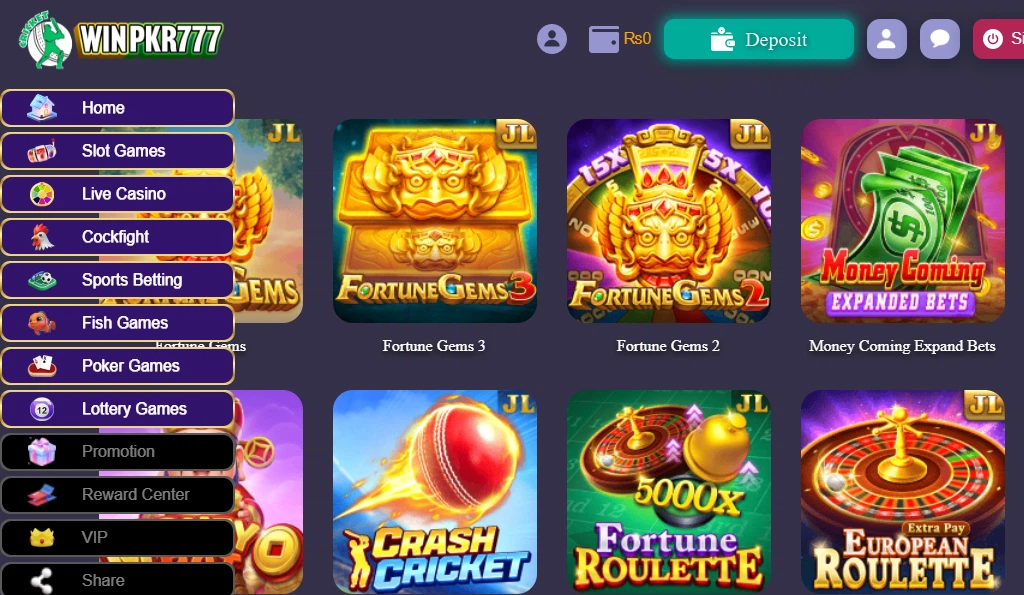
Task: Click the round profile avatar icon in the header
Action: 552,39
